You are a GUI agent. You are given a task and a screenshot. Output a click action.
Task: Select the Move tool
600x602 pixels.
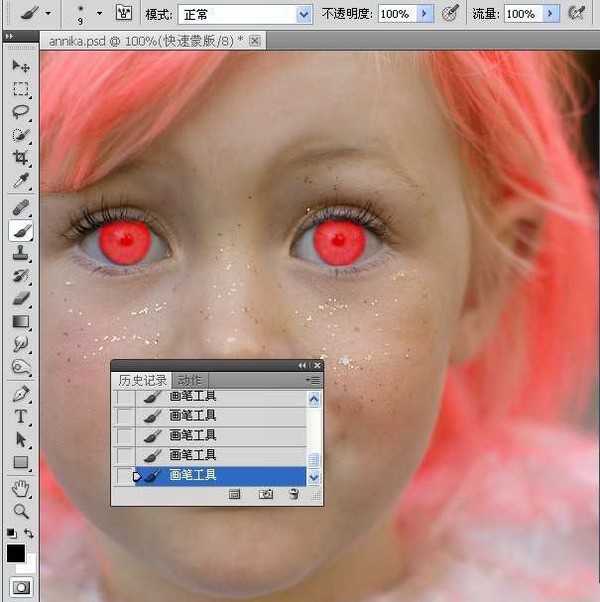[x=20, y=66]
